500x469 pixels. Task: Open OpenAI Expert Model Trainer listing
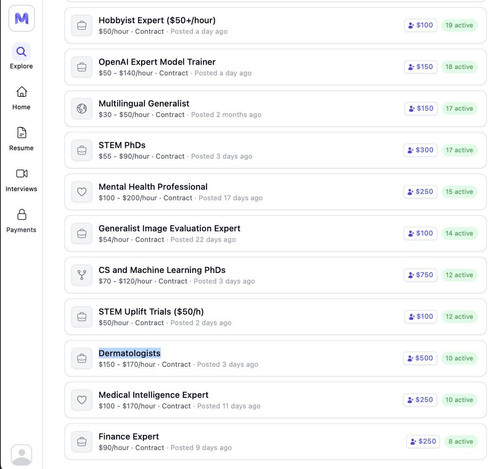[275, 67]
